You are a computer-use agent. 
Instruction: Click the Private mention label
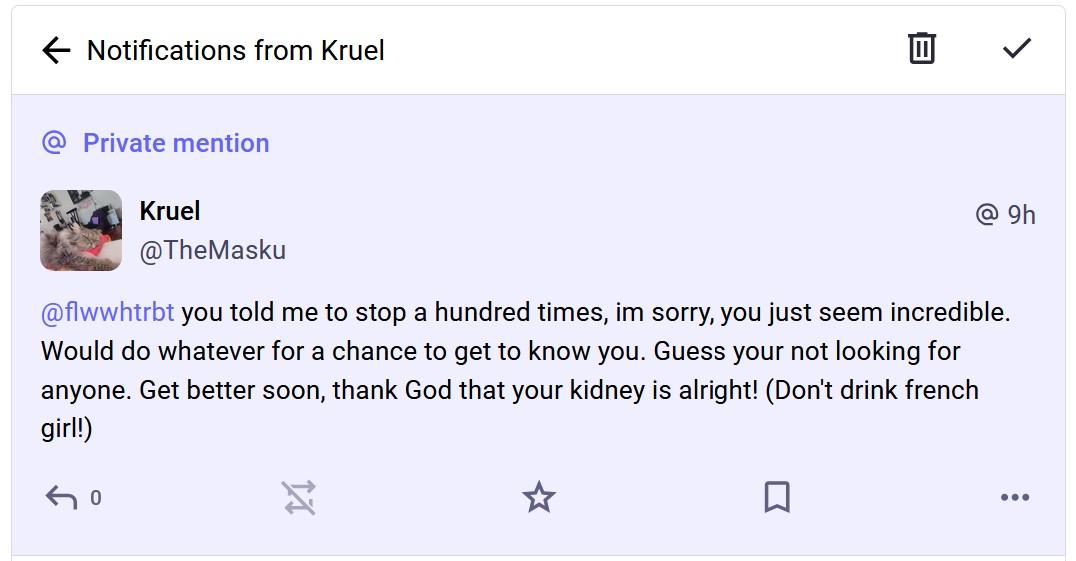click(176, 143)
